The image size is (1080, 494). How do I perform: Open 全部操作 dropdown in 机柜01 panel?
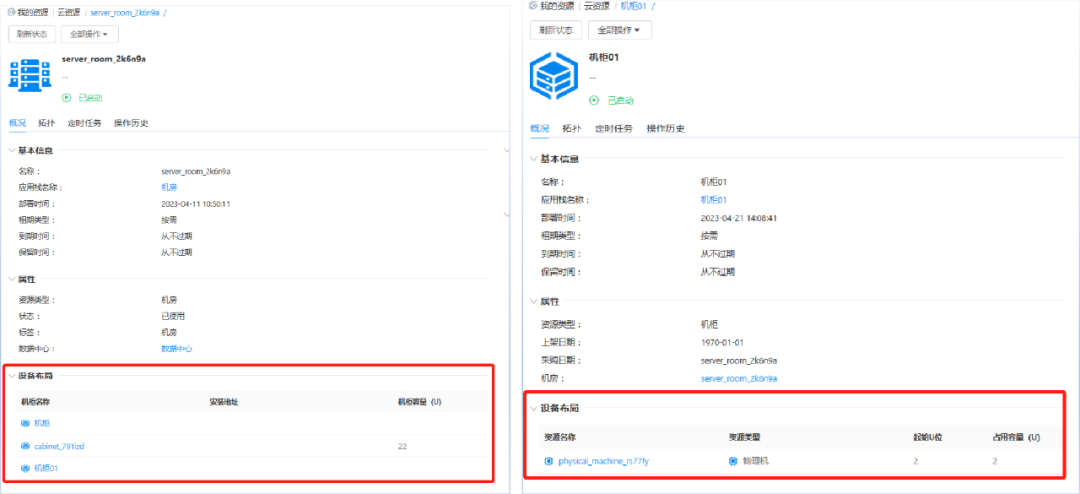pyautogui.click(x=619, y=30)
